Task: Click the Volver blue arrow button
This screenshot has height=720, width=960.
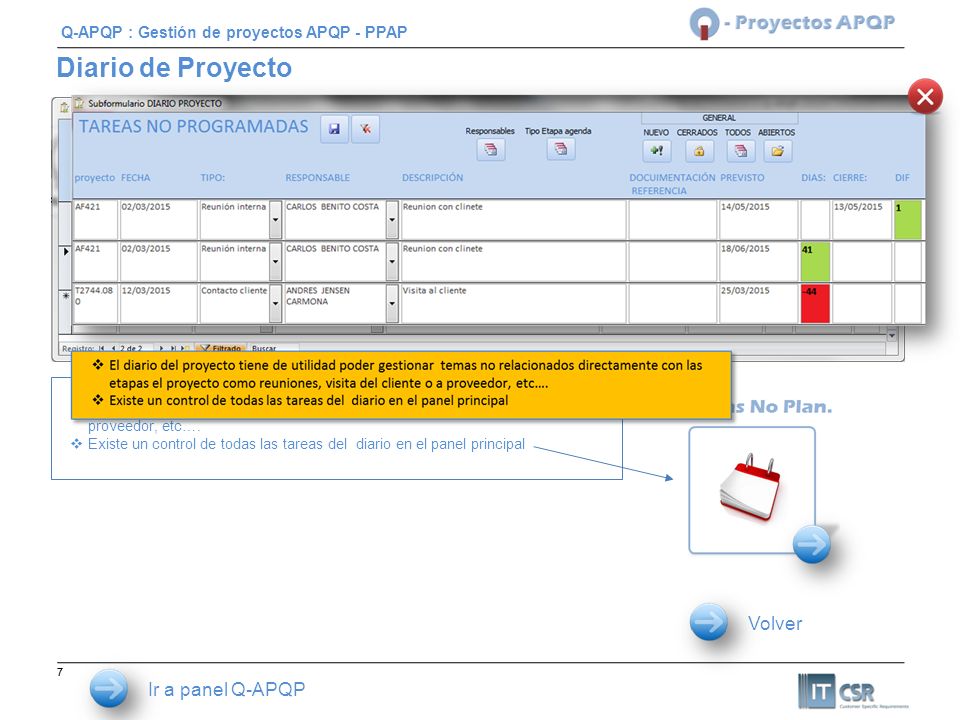Action: coord(709,622)
